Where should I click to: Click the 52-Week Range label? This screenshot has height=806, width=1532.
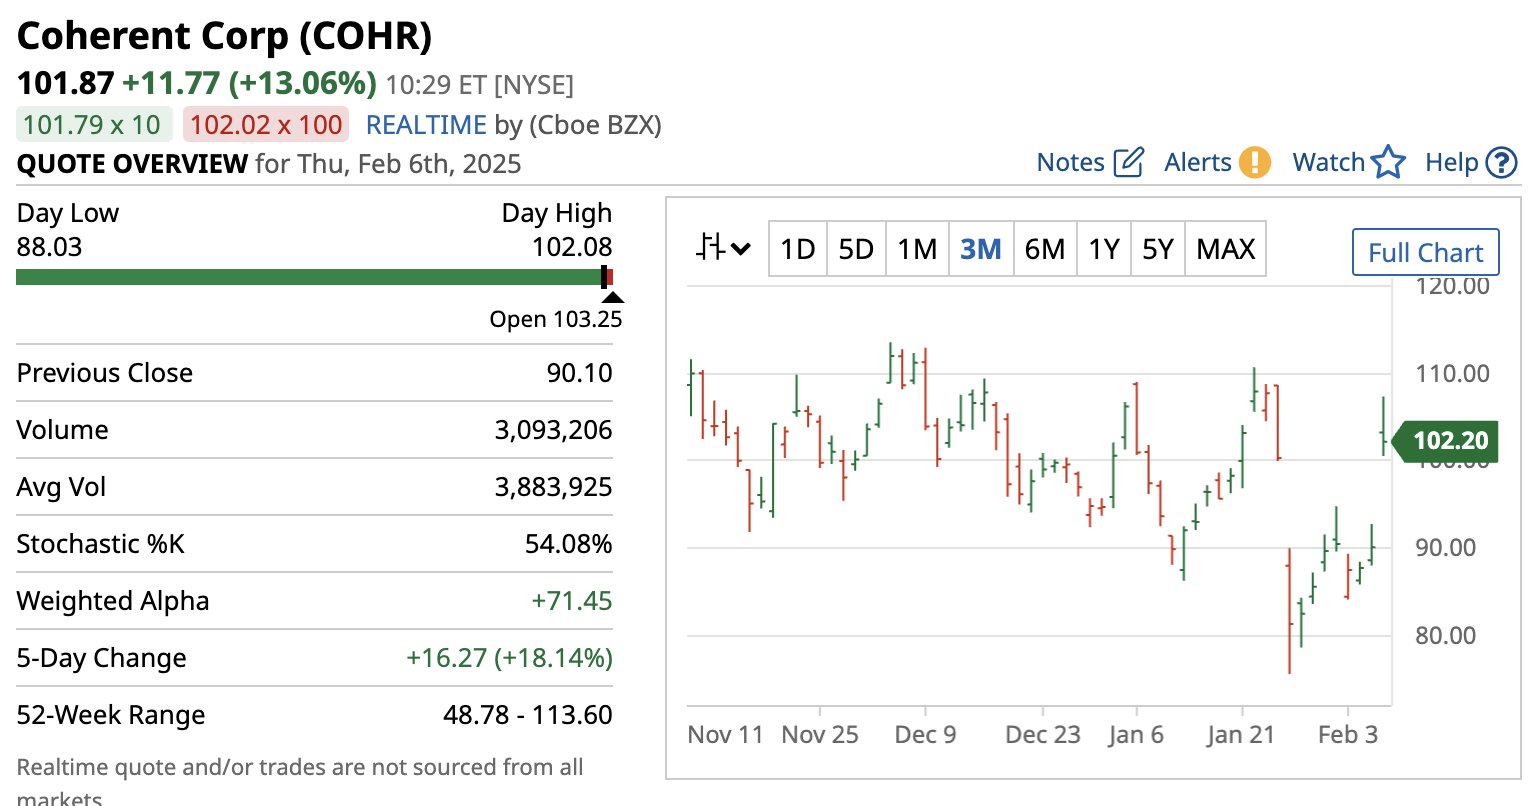click(x=111, y=715)
